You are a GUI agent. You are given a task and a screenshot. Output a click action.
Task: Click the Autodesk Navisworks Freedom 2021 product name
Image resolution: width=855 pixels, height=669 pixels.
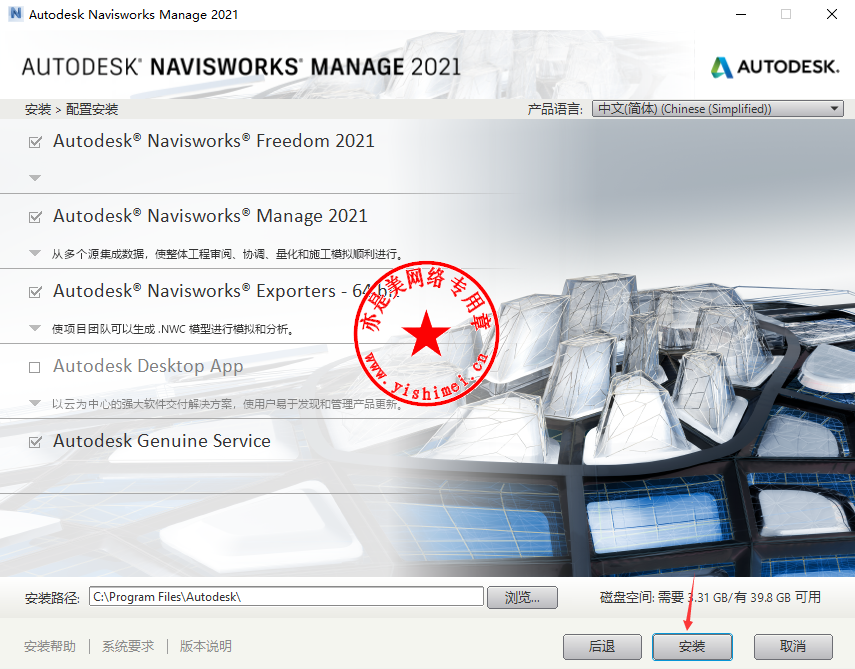[214, 141]
